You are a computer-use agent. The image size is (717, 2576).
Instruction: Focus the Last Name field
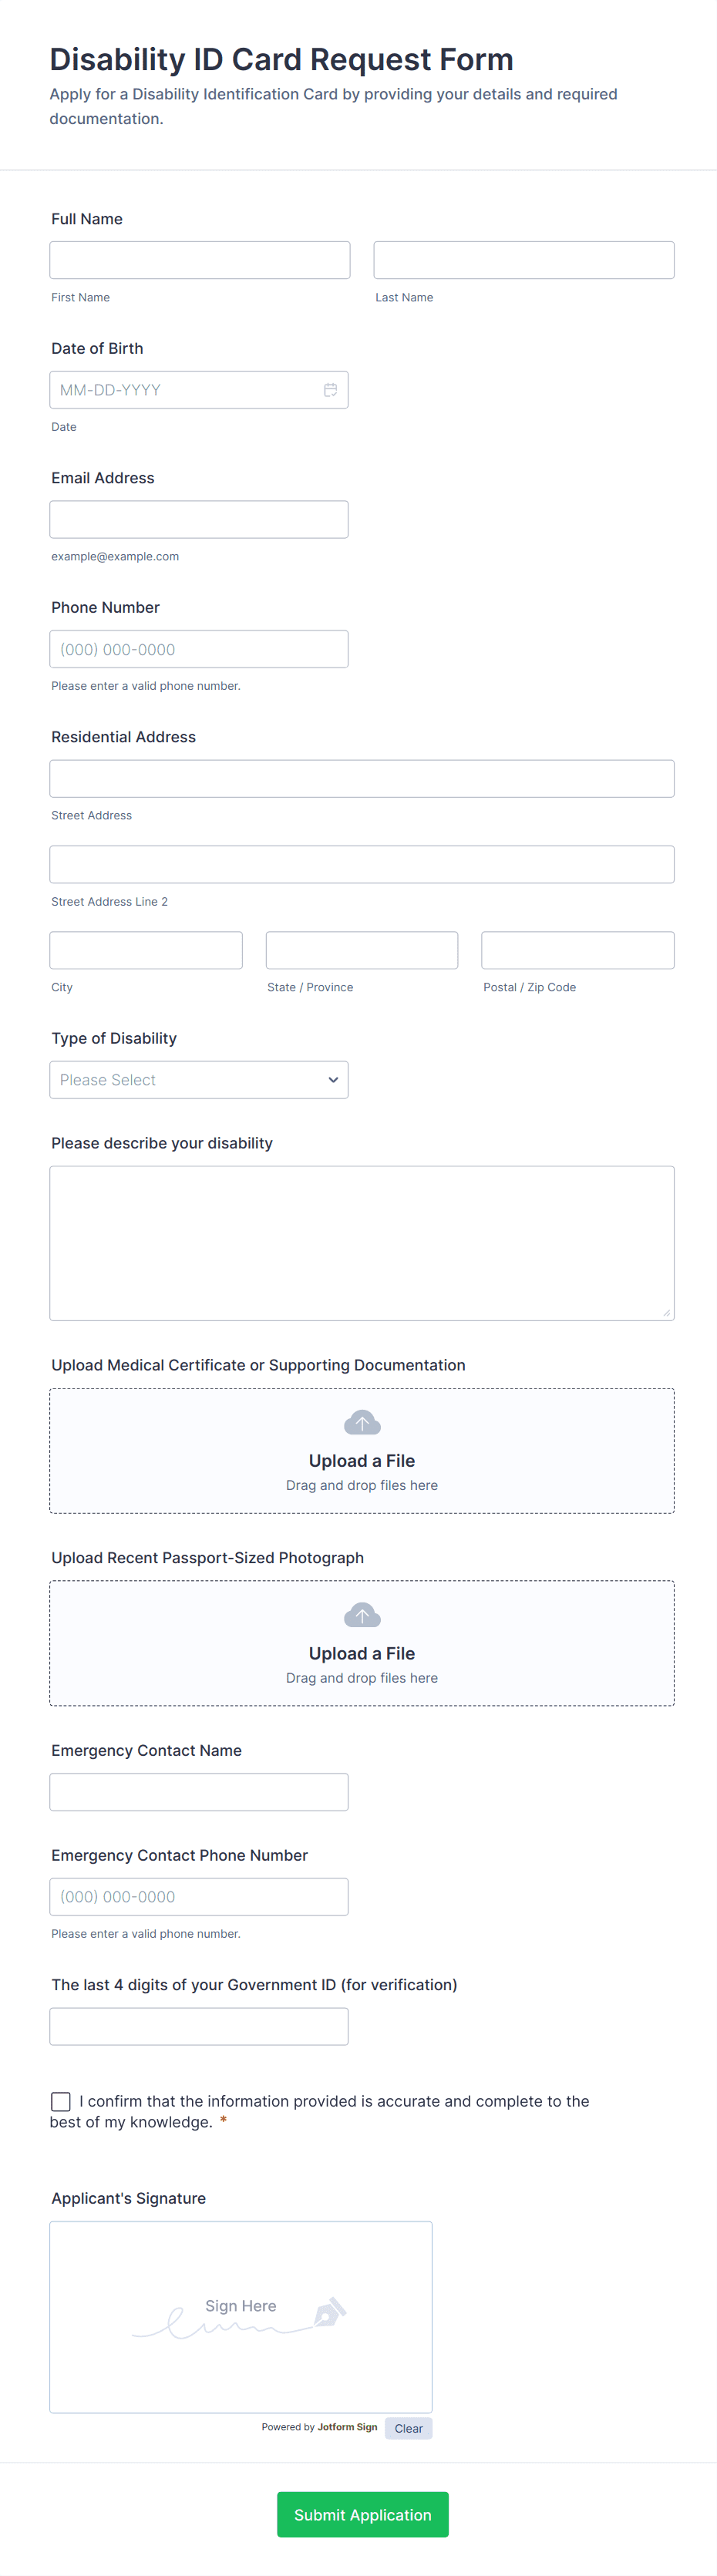coord(523,260)
